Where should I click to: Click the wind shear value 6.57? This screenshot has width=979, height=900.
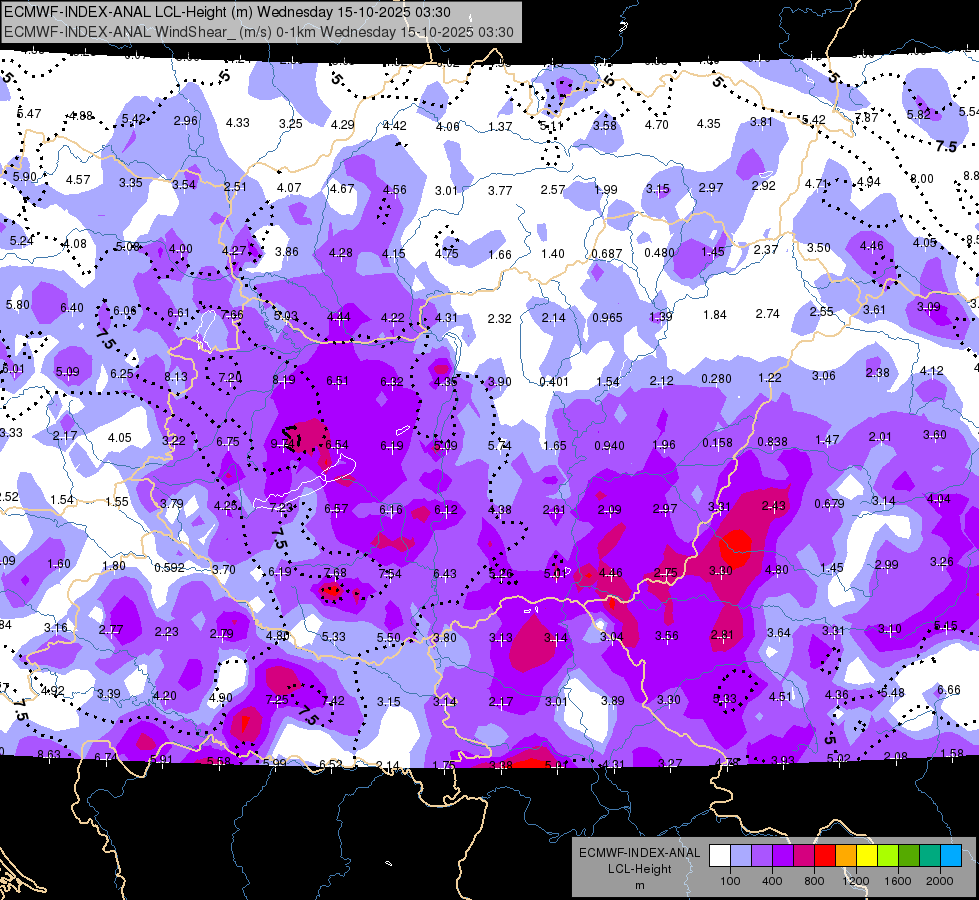pyautogui.click(x=336, y=509)
